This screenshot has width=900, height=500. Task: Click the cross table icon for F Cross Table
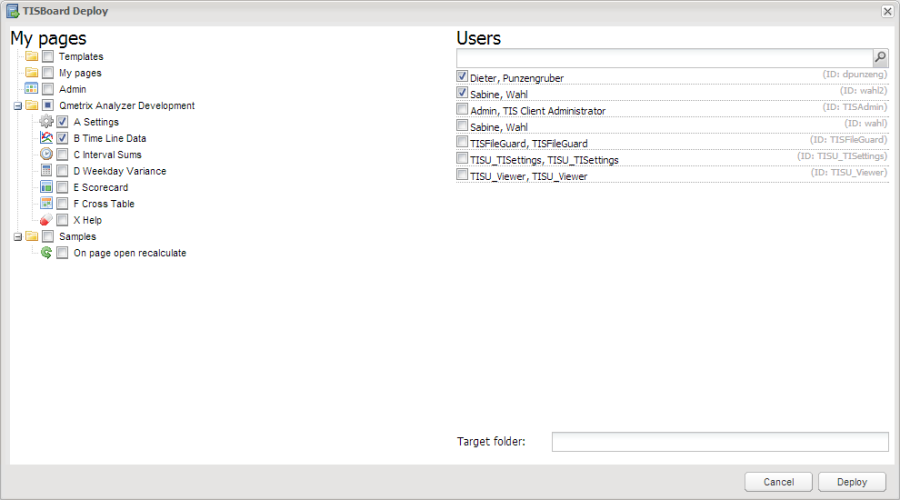tap(46, 203)
